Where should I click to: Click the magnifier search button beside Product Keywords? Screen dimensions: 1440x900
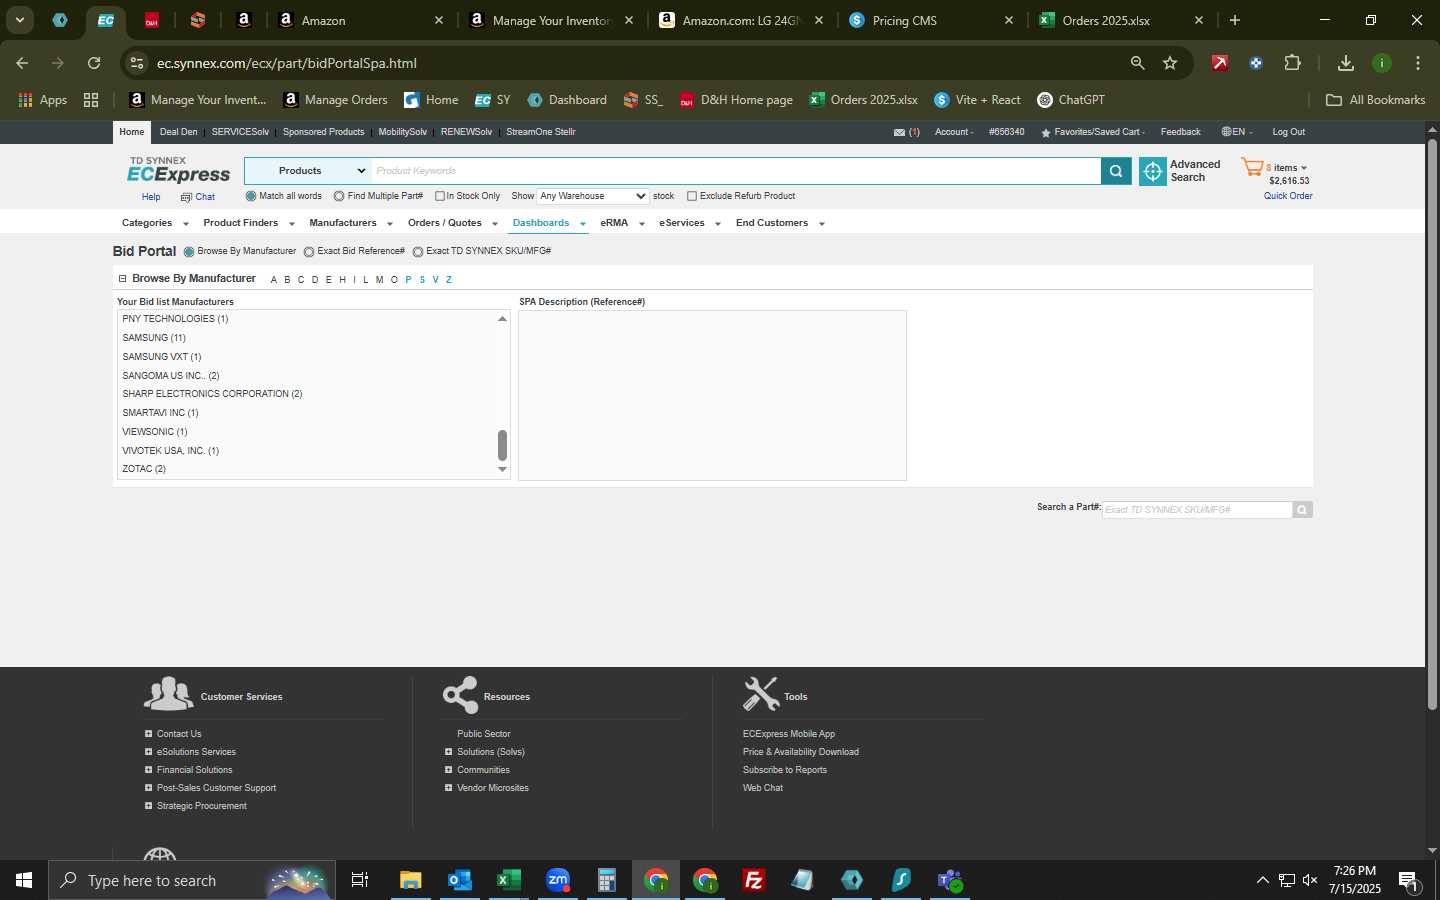[x=1116, y=171]
